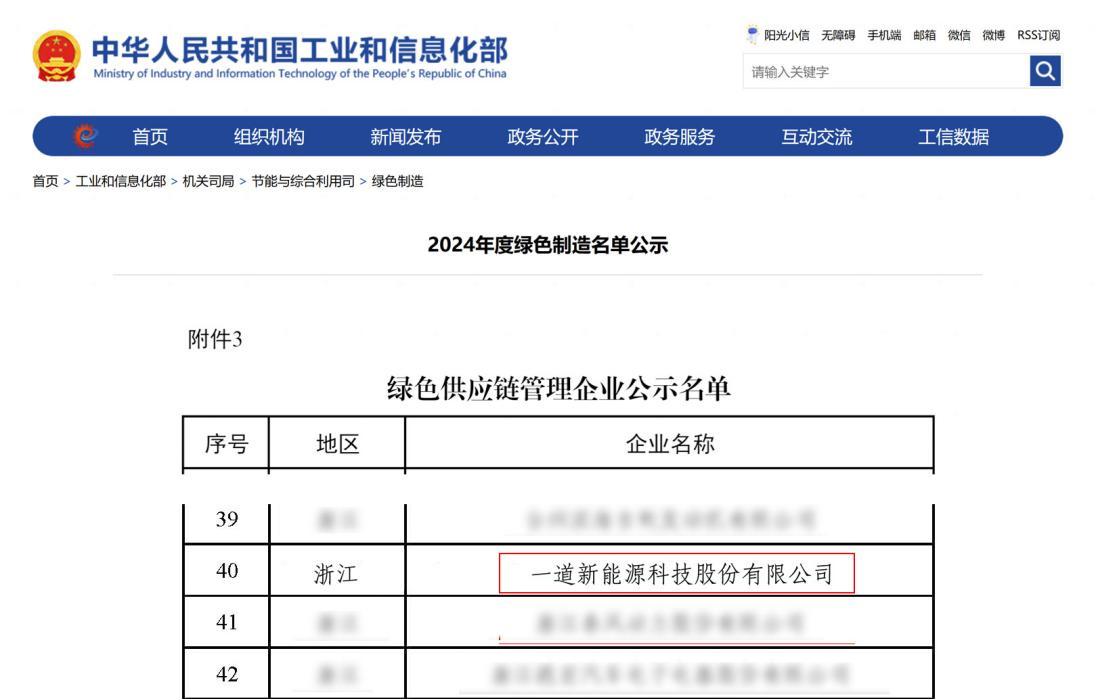Click 机关司局 in the breadcrumb

click(x=208, y=181)
